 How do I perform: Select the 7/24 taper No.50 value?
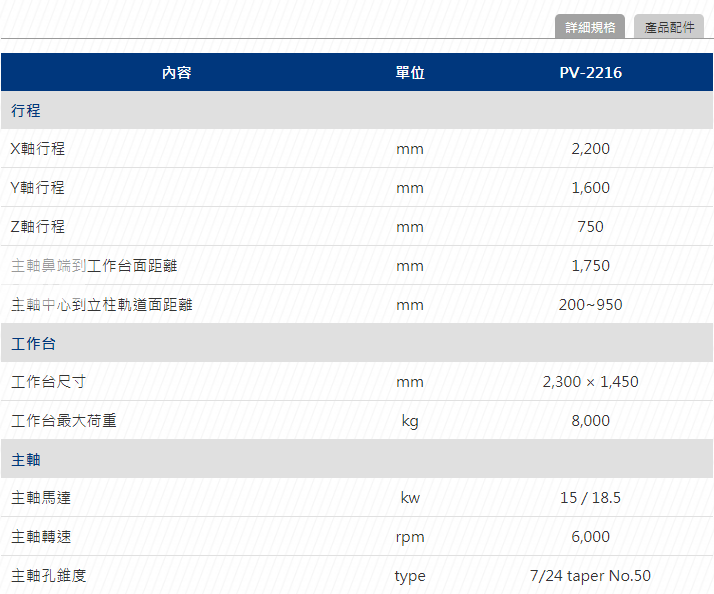590,576
